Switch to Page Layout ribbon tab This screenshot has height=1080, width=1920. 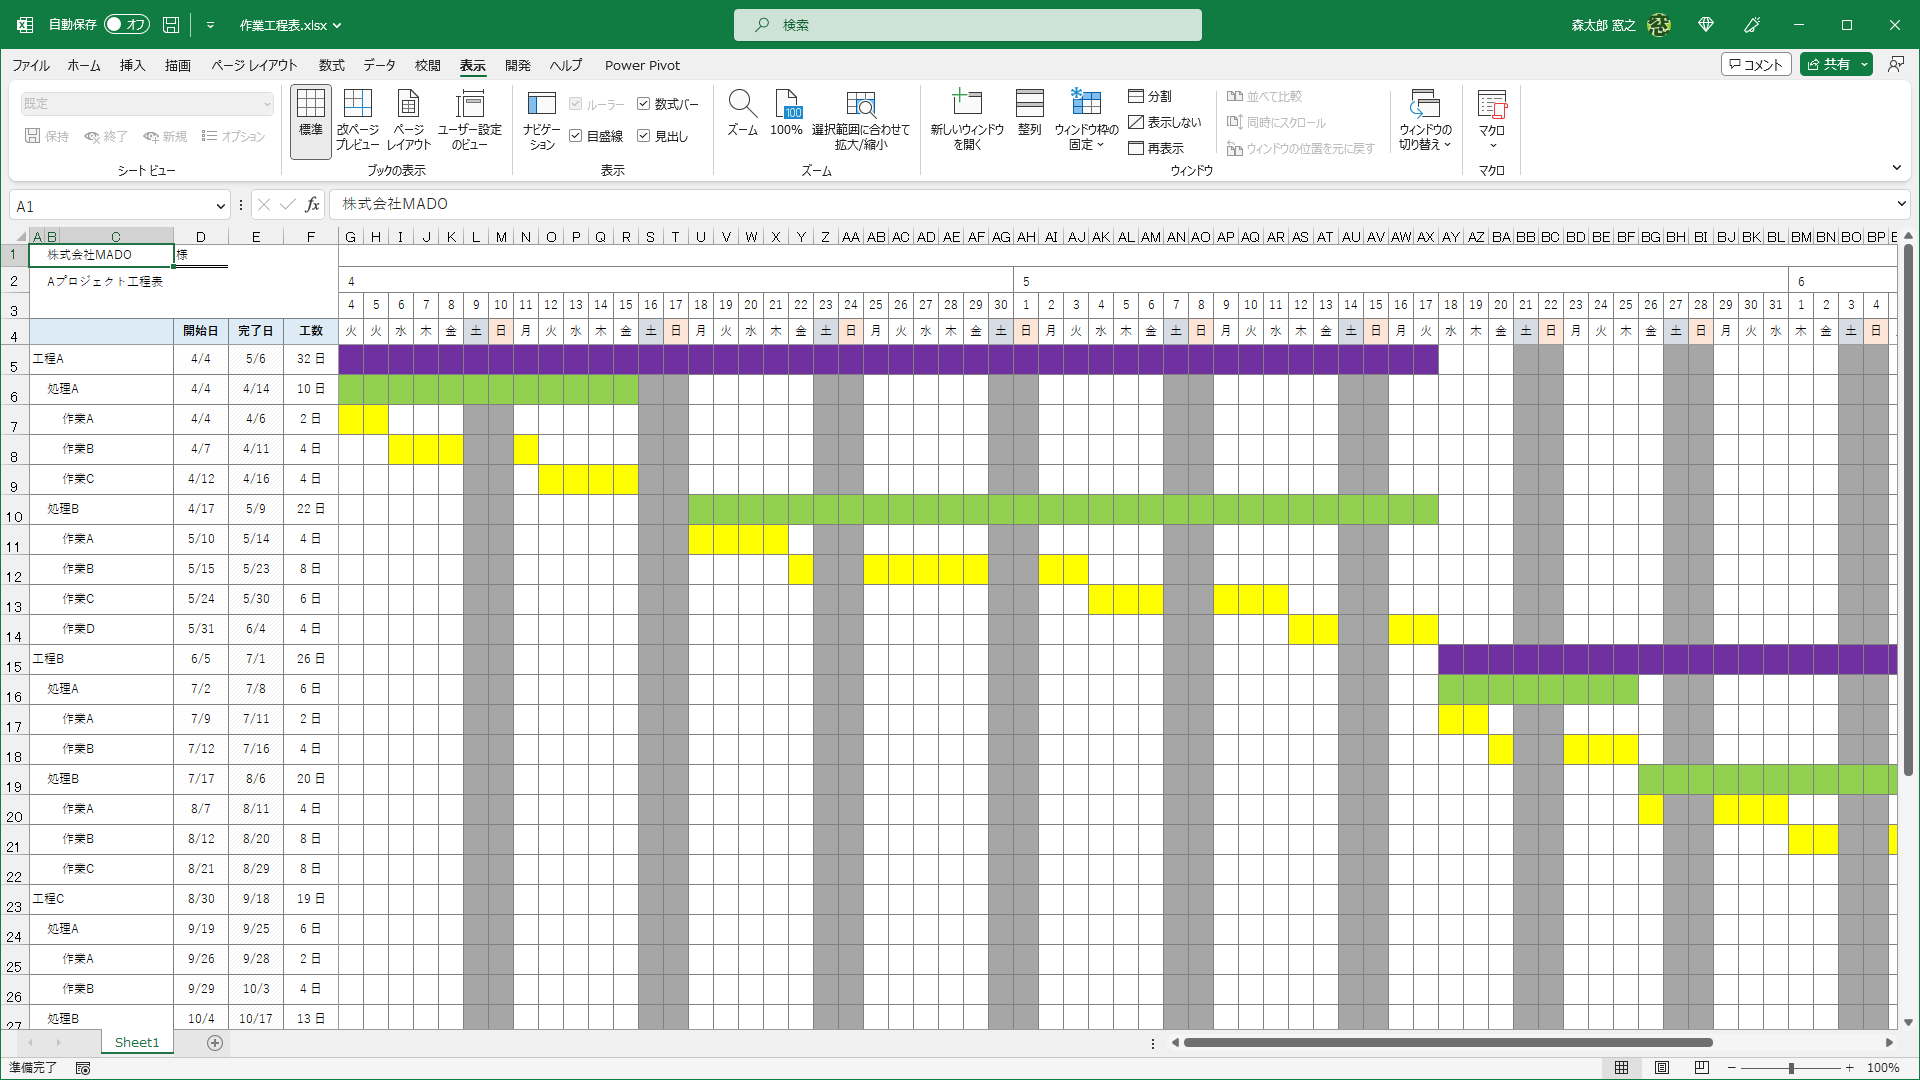pyautogui.click(x=254, y=65)
